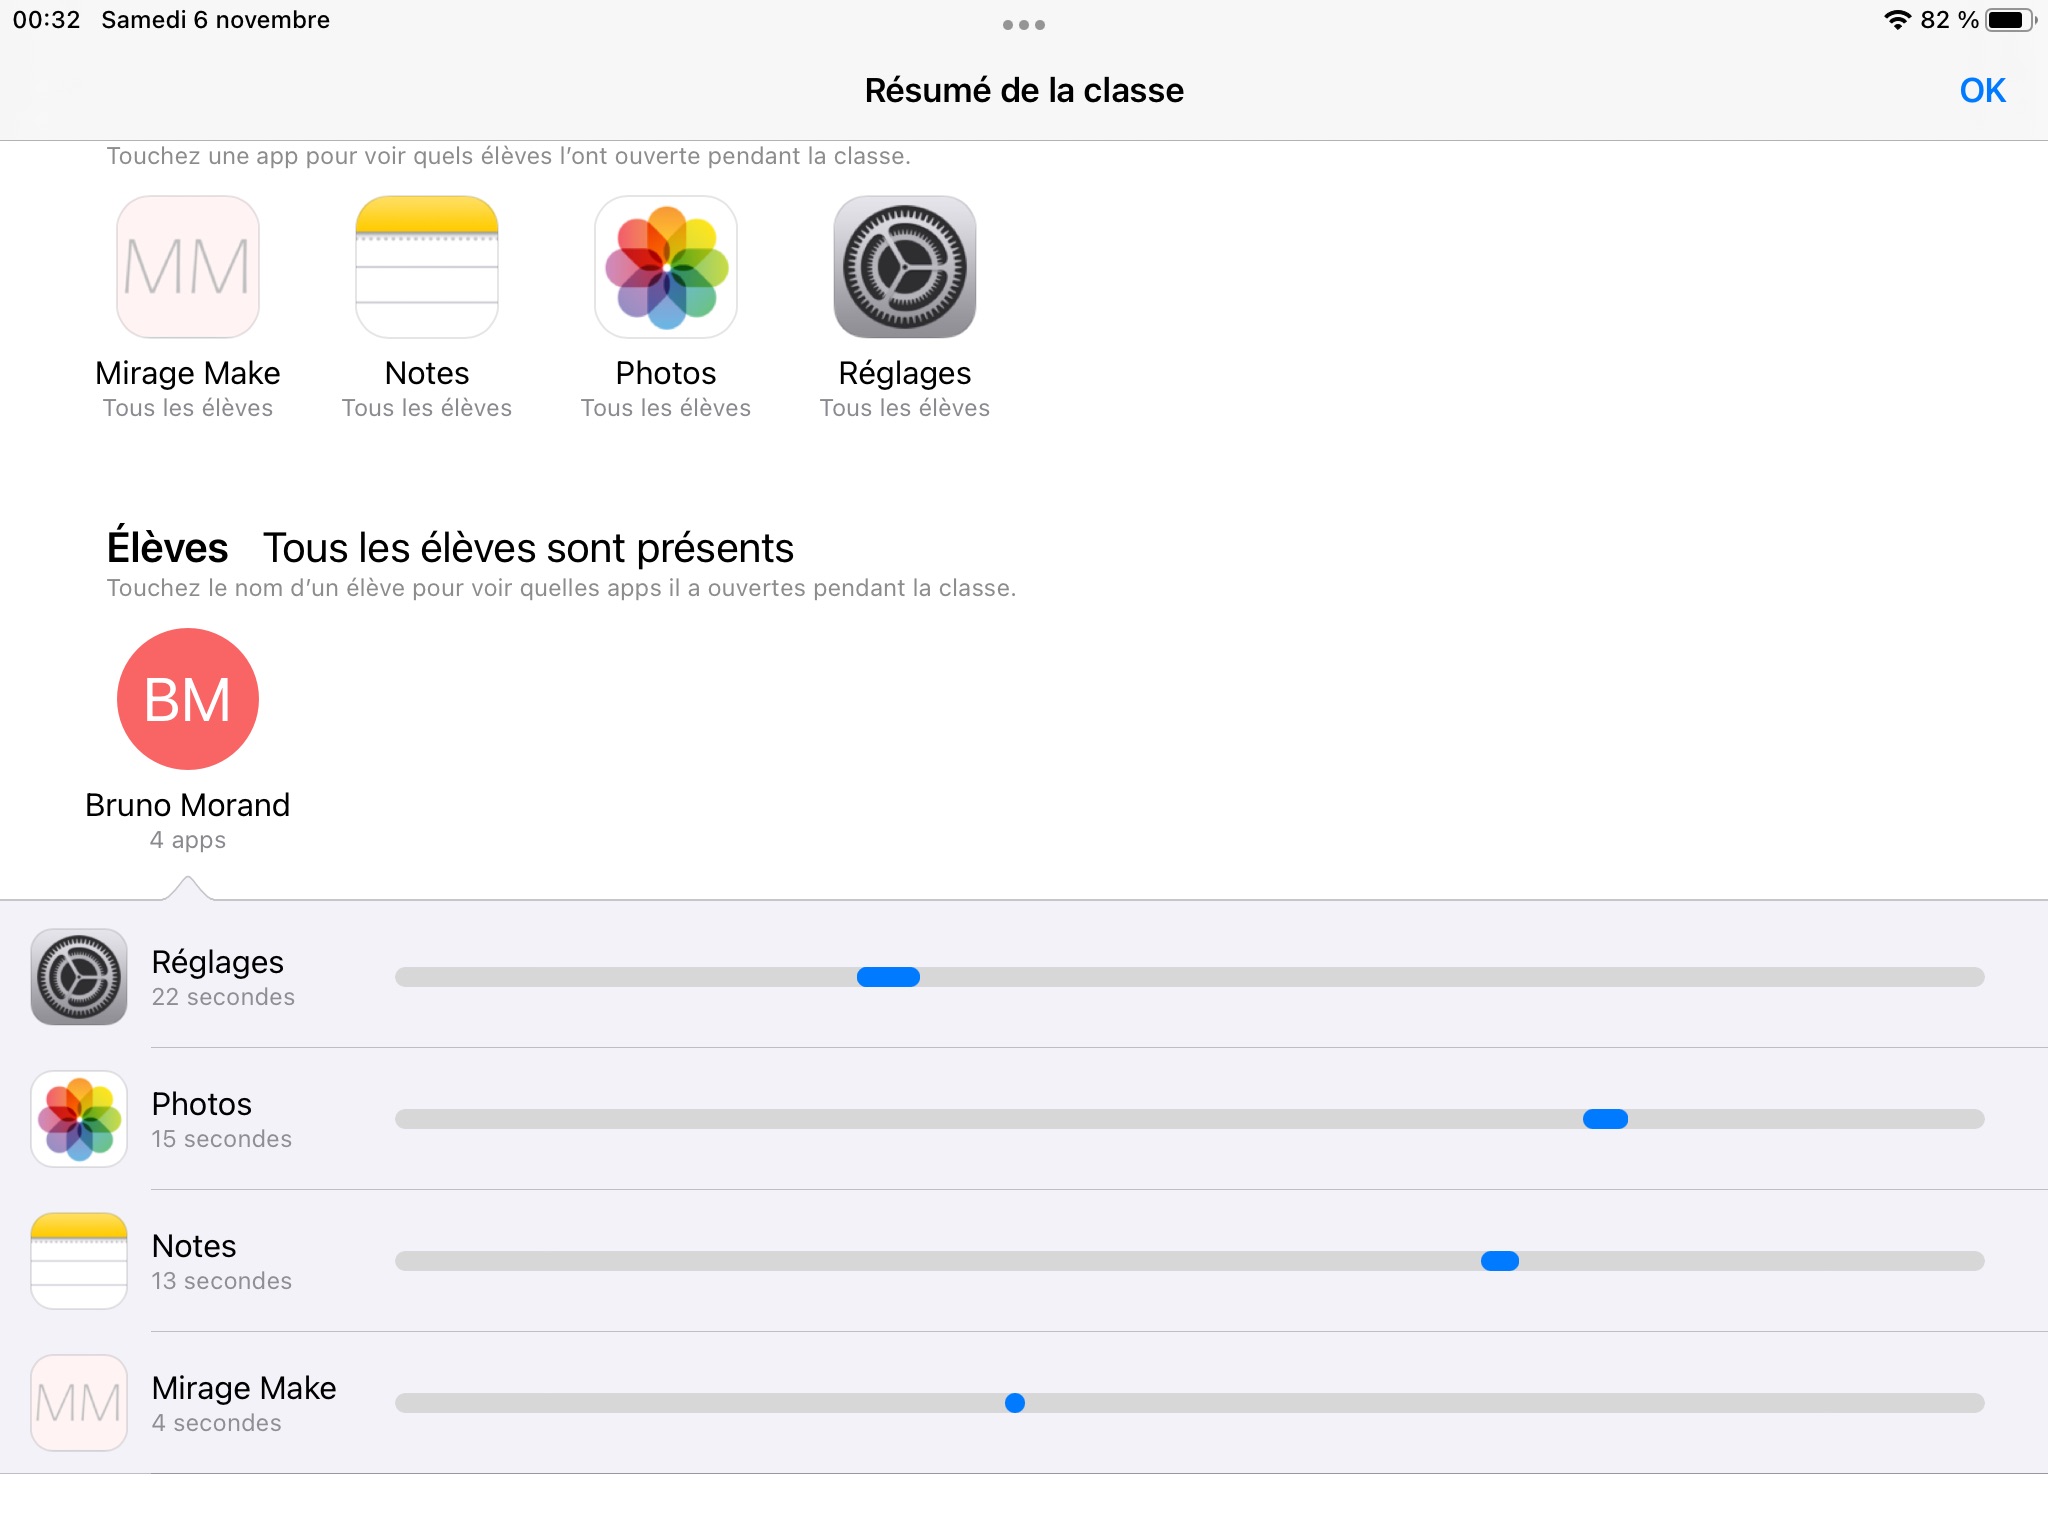
Task: Tap the Élèves section heading
Action: pos(168,548)
